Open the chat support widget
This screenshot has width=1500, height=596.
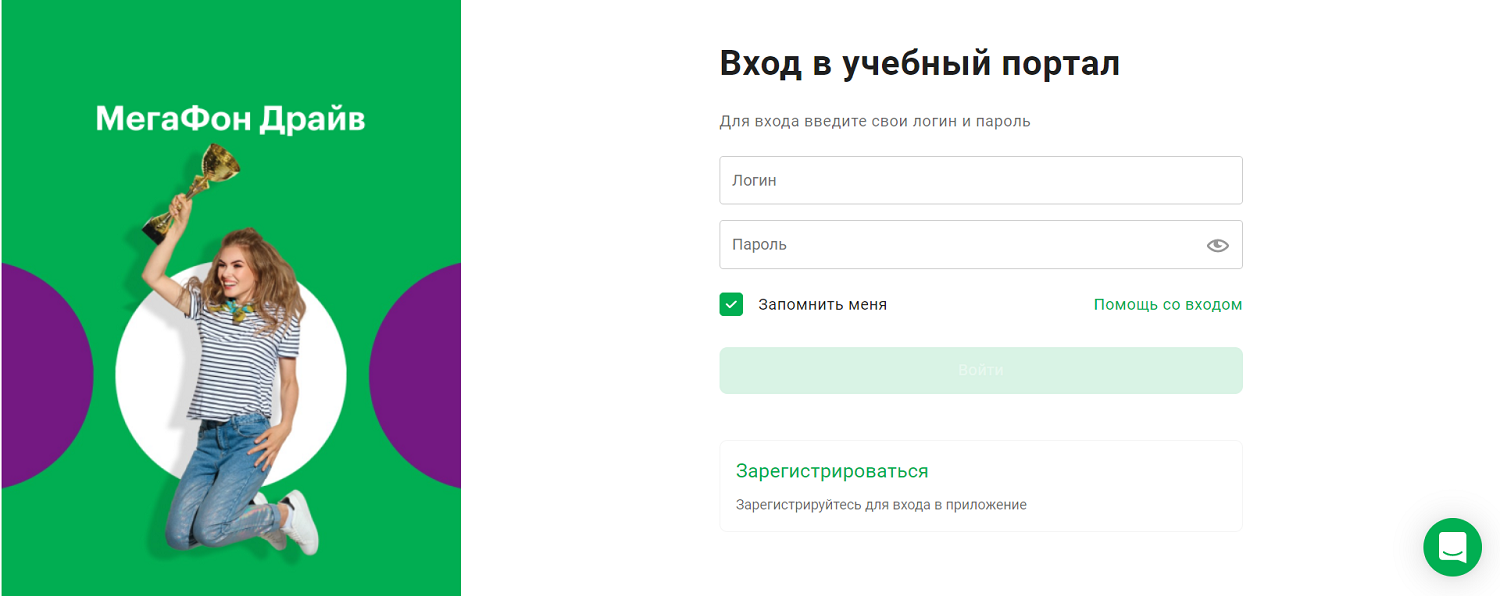coord(1452,547)
